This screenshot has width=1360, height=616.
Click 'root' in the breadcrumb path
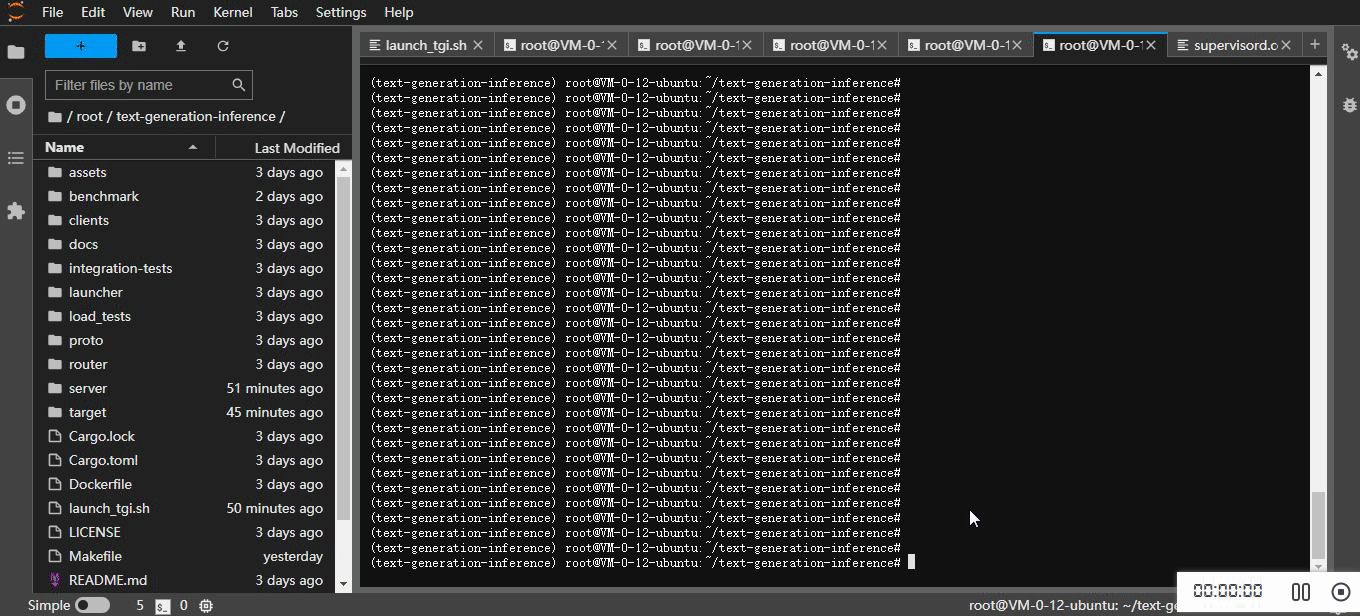[x=89, y=116]
